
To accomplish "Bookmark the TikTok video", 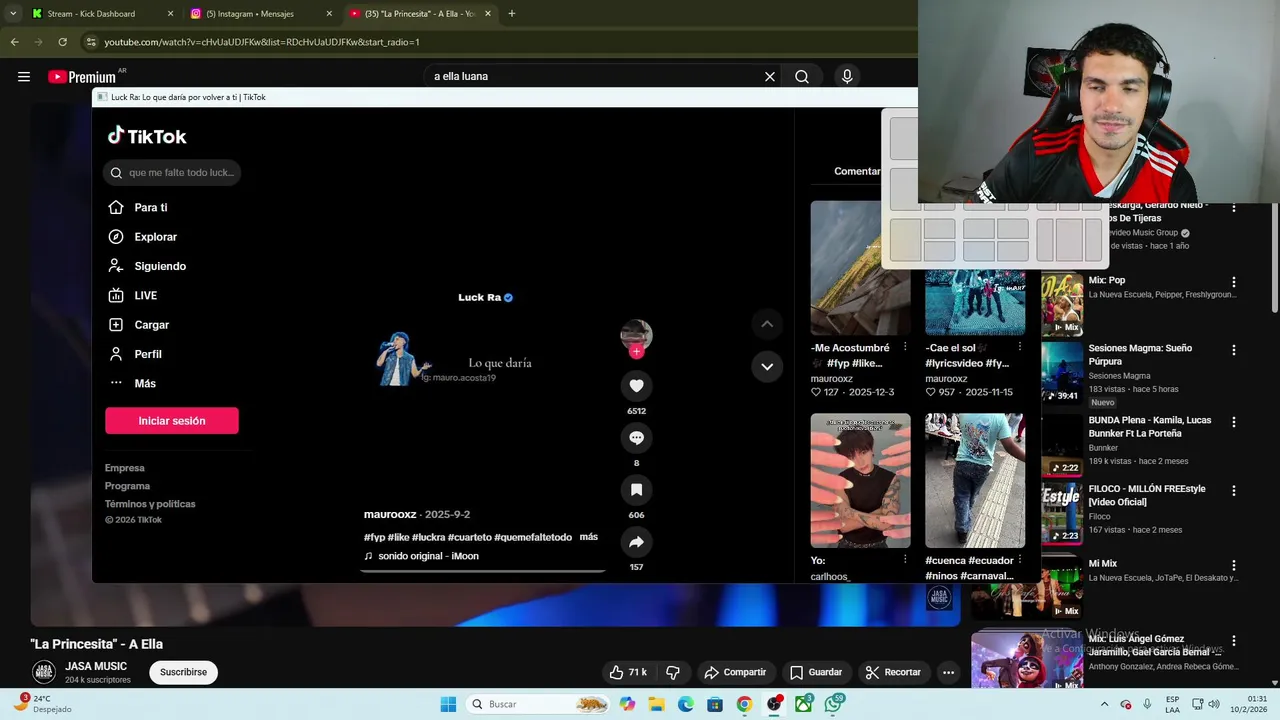I will pos(636,490).
